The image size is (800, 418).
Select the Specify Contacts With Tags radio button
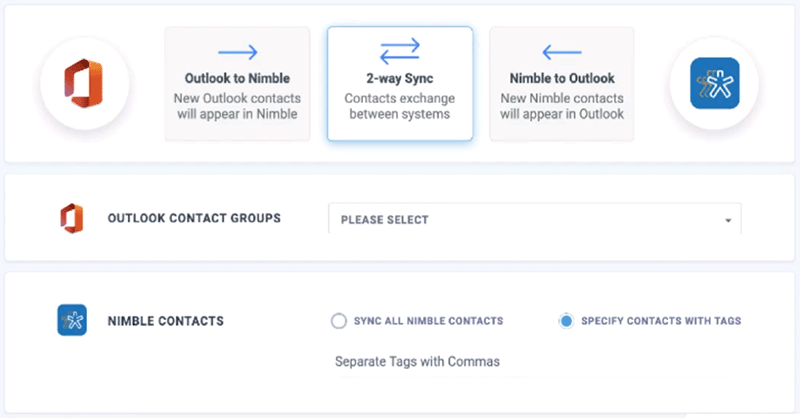tap(566, 321)
